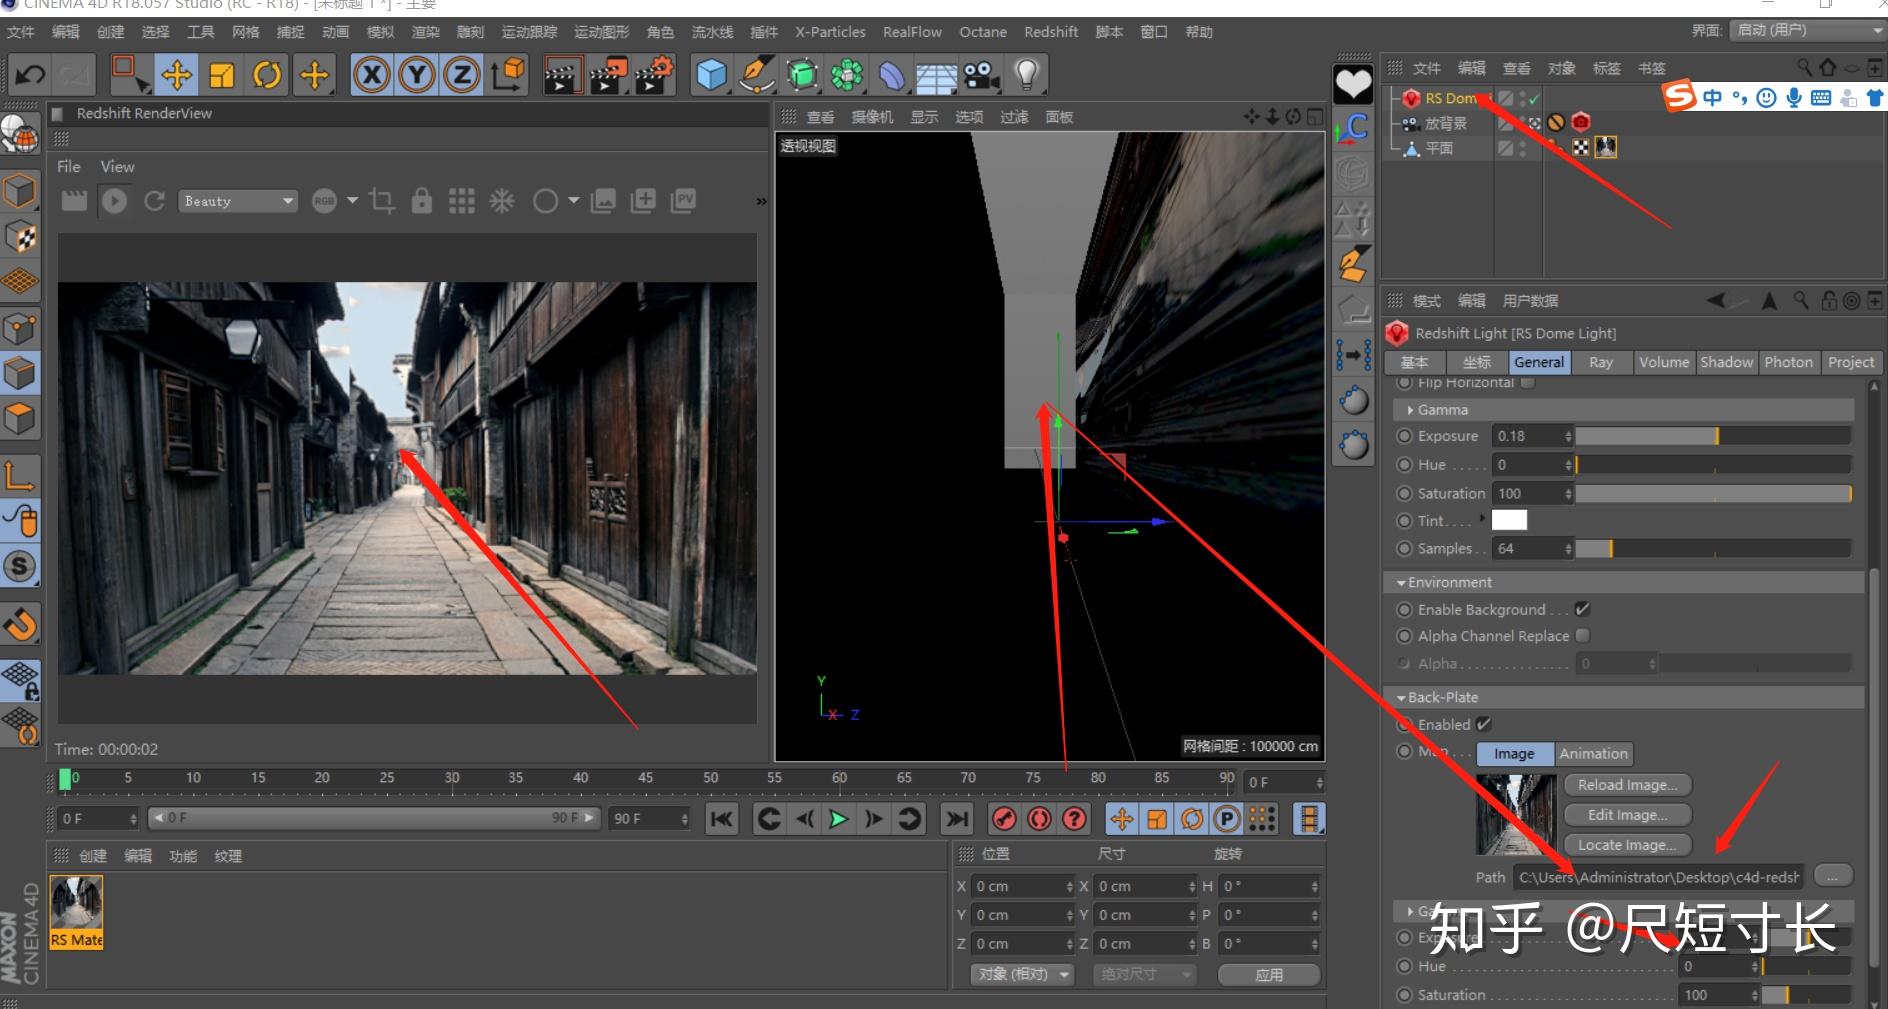Toggle the green enable checkmark on RS Dome
This screenshot has height=1009, width=1888.
tap(1533, 98)
